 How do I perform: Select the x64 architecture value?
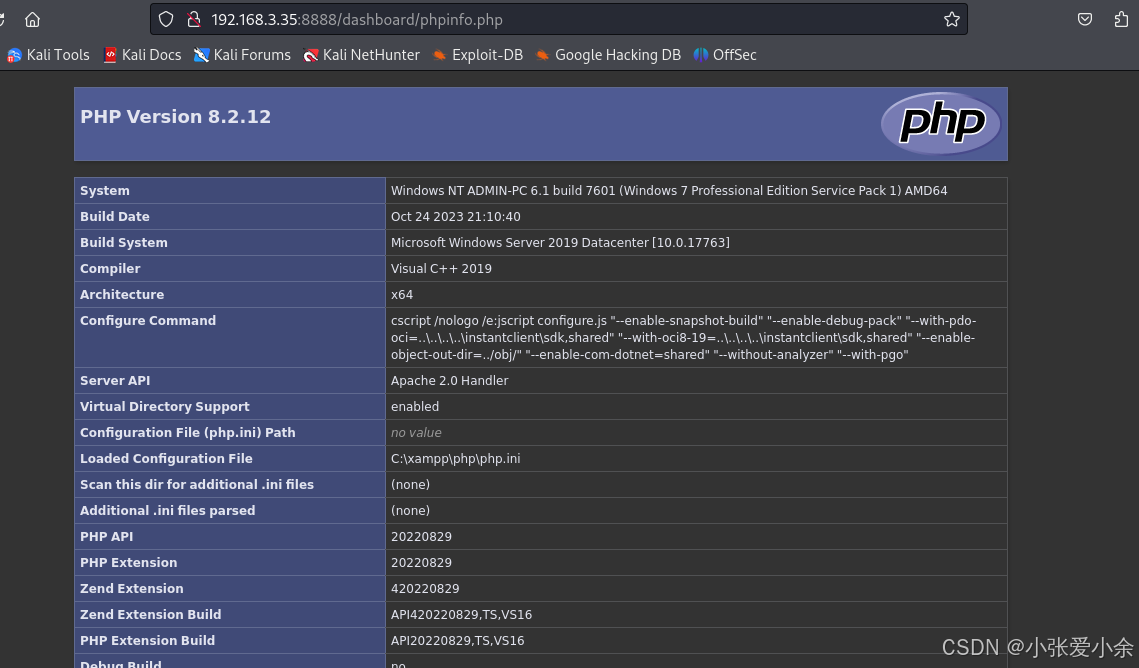tap(402, 295)
